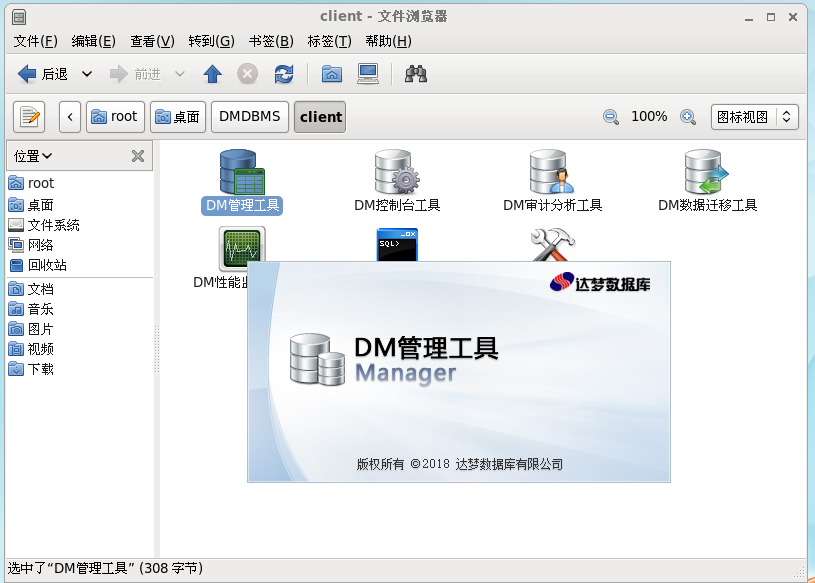Viewport: 815px width, 583px height.
Task: Open the 书签 menu
Action: click(x=270, y=41)
